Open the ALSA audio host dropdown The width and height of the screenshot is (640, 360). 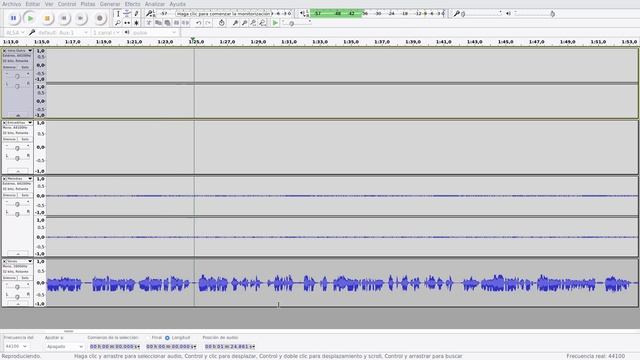[x=15, y=32]
